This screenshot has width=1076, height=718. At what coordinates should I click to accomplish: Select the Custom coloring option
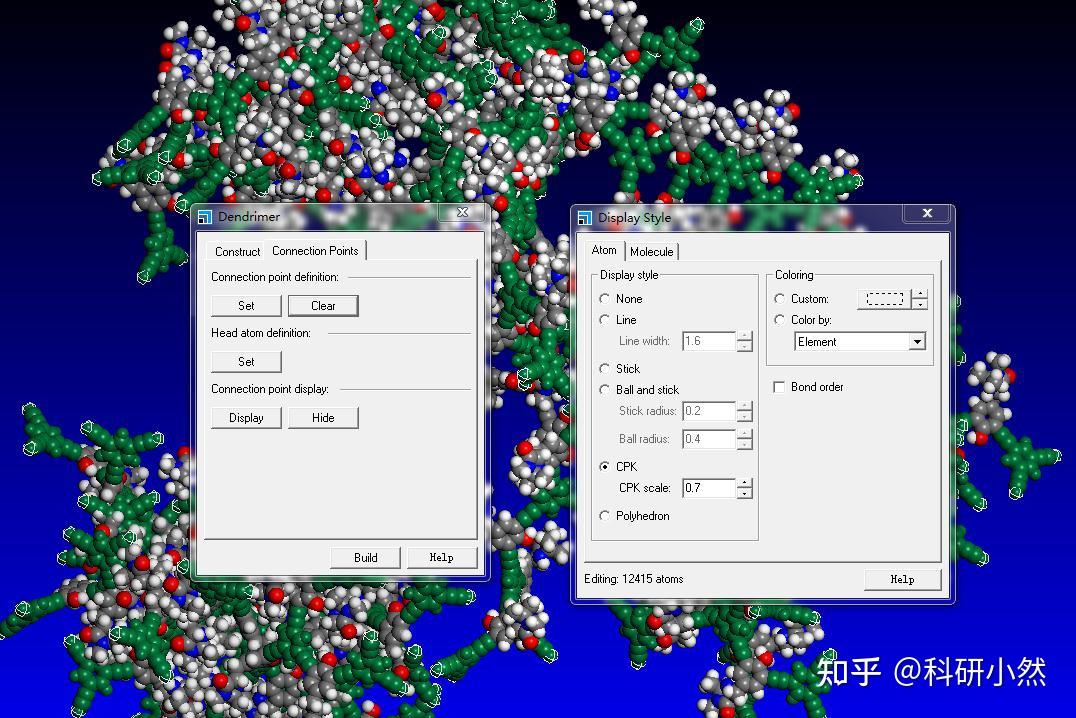(x=780, y=298)
